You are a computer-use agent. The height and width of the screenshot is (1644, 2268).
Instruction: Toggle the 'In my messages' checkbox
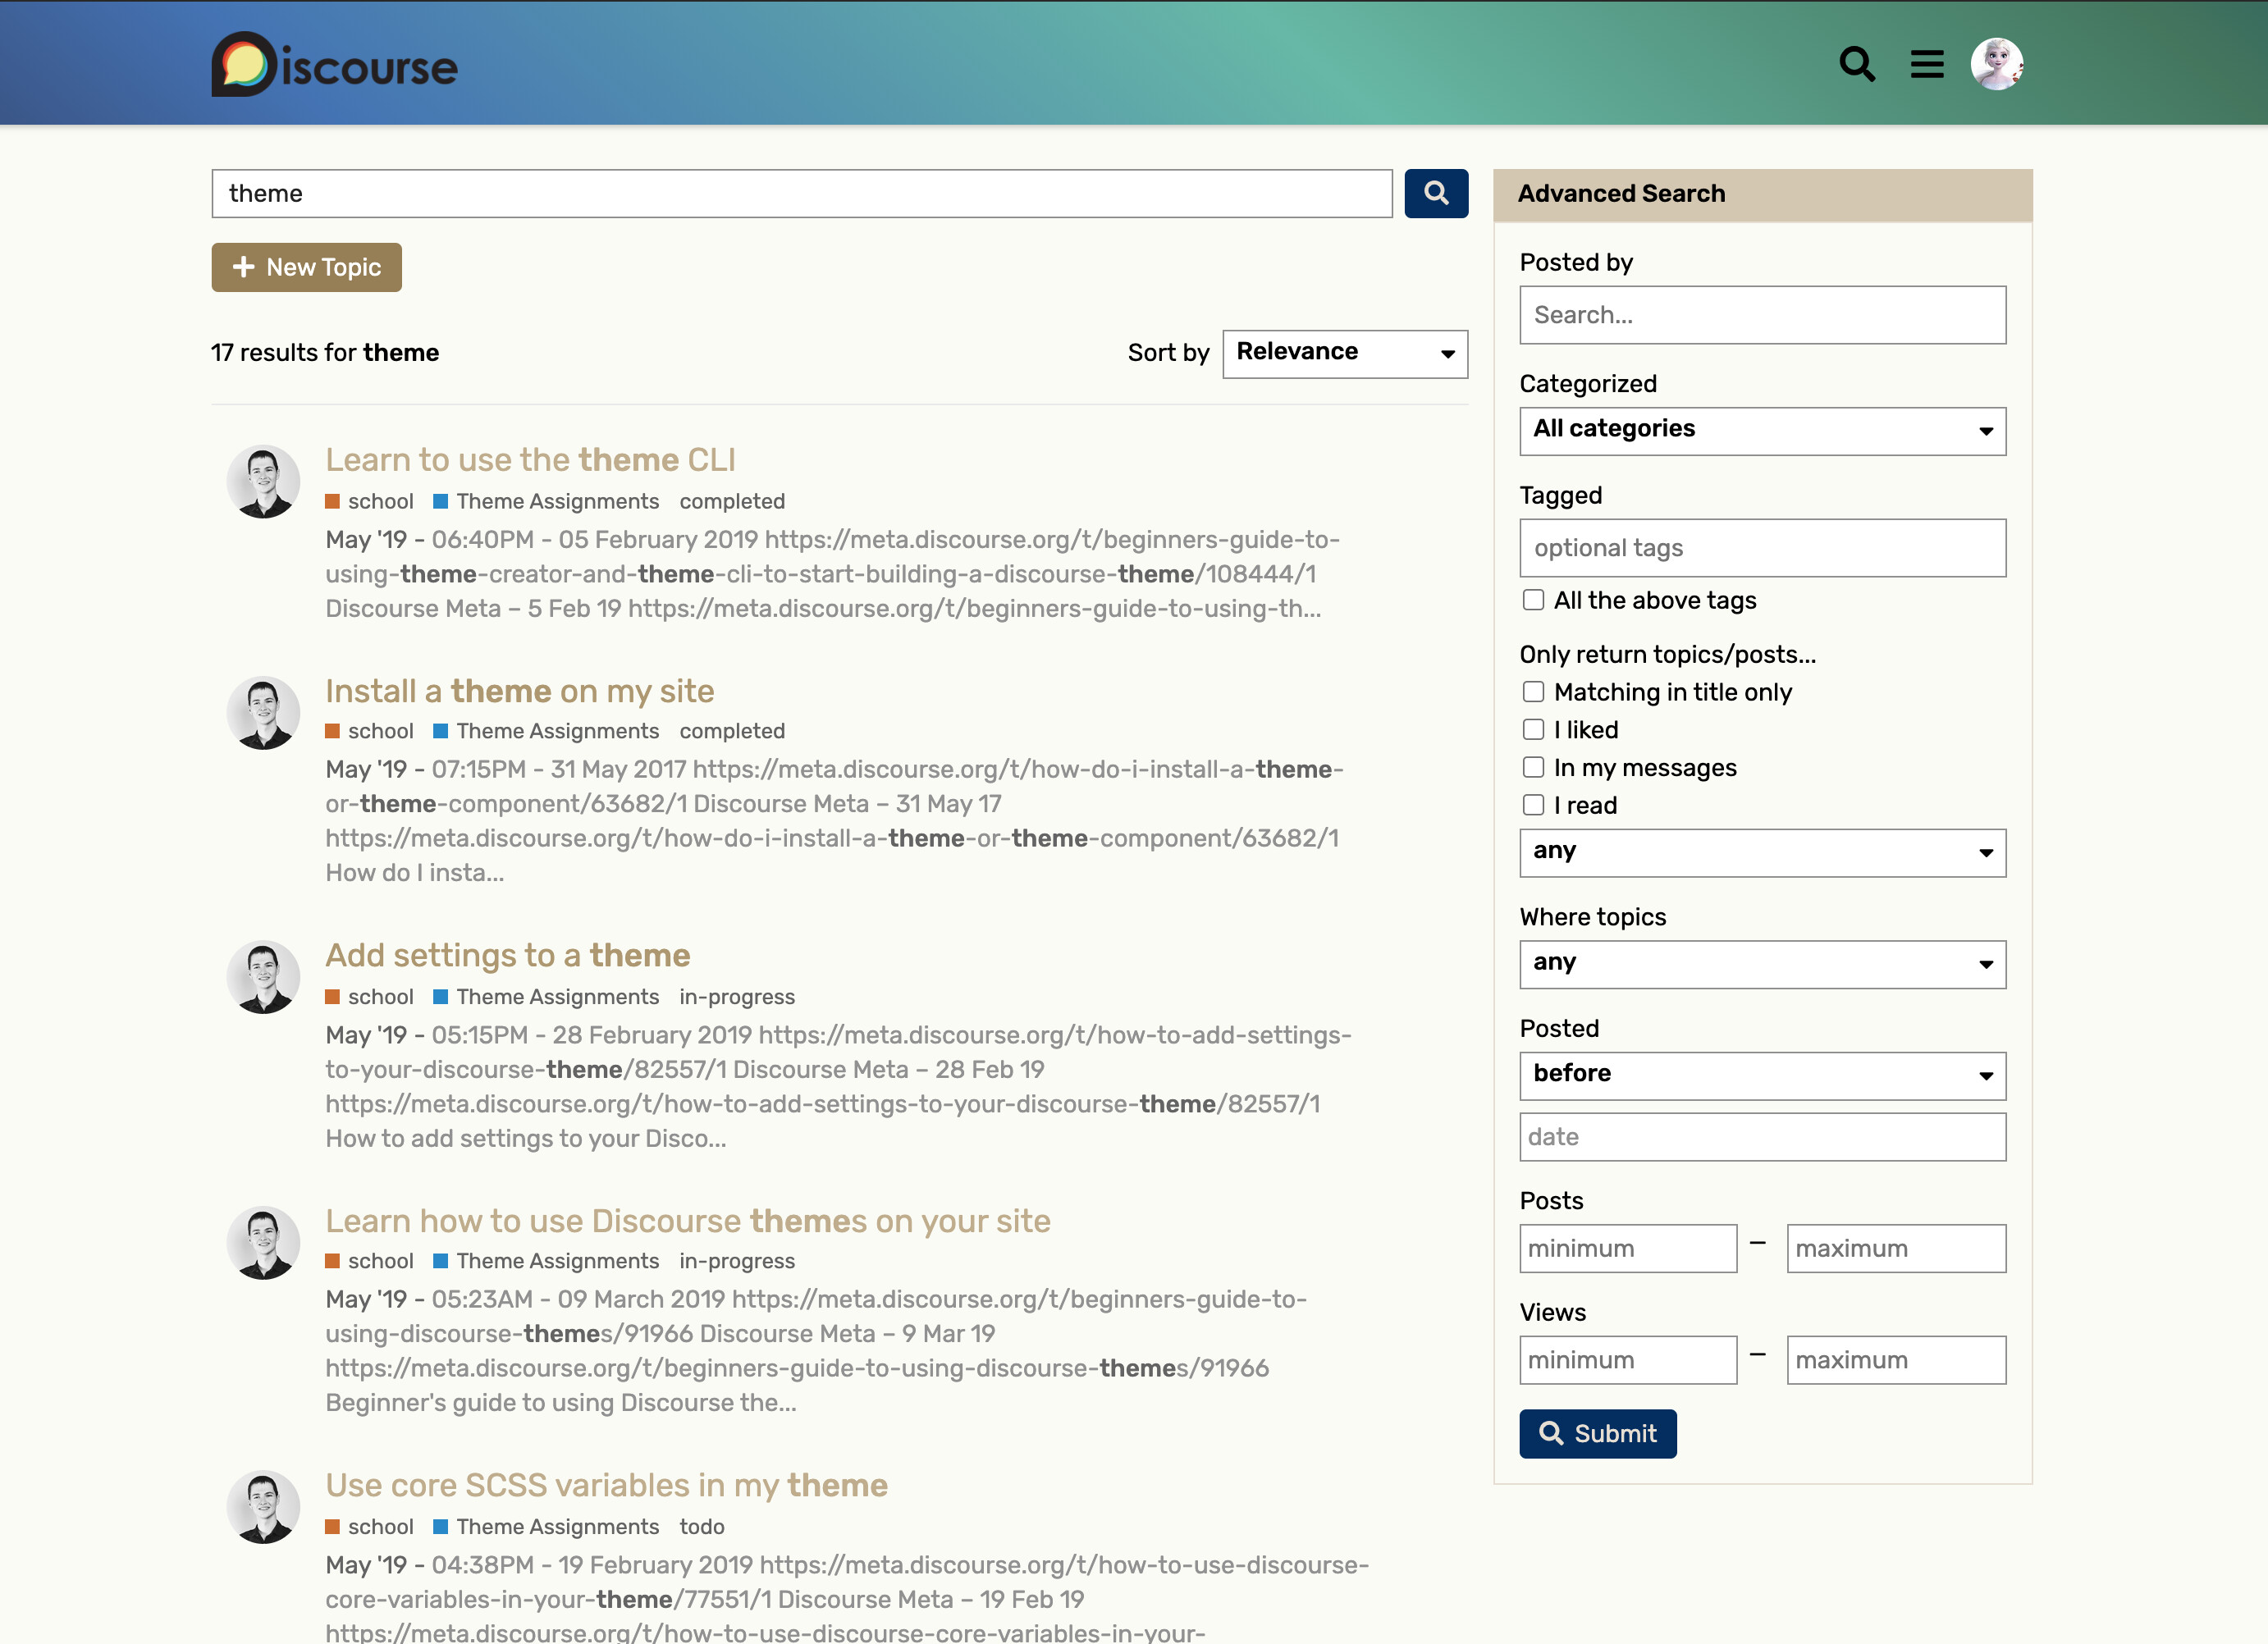point(1533,767)
